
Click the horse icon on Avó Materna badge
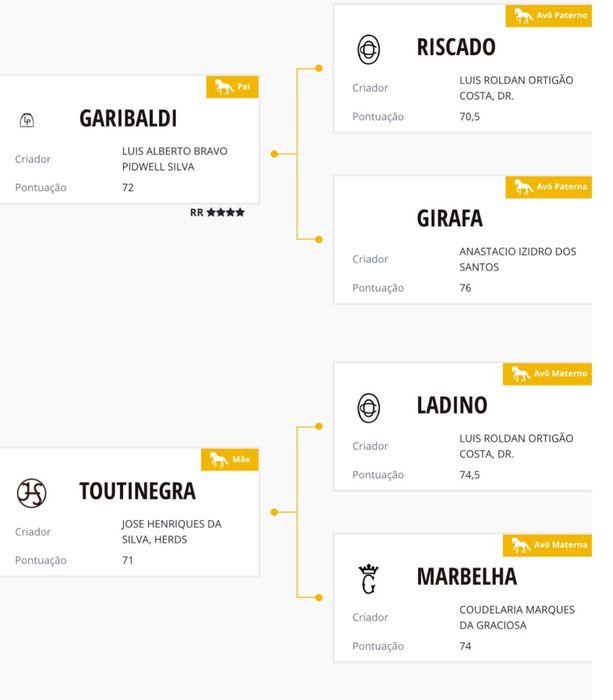[520, 545]
